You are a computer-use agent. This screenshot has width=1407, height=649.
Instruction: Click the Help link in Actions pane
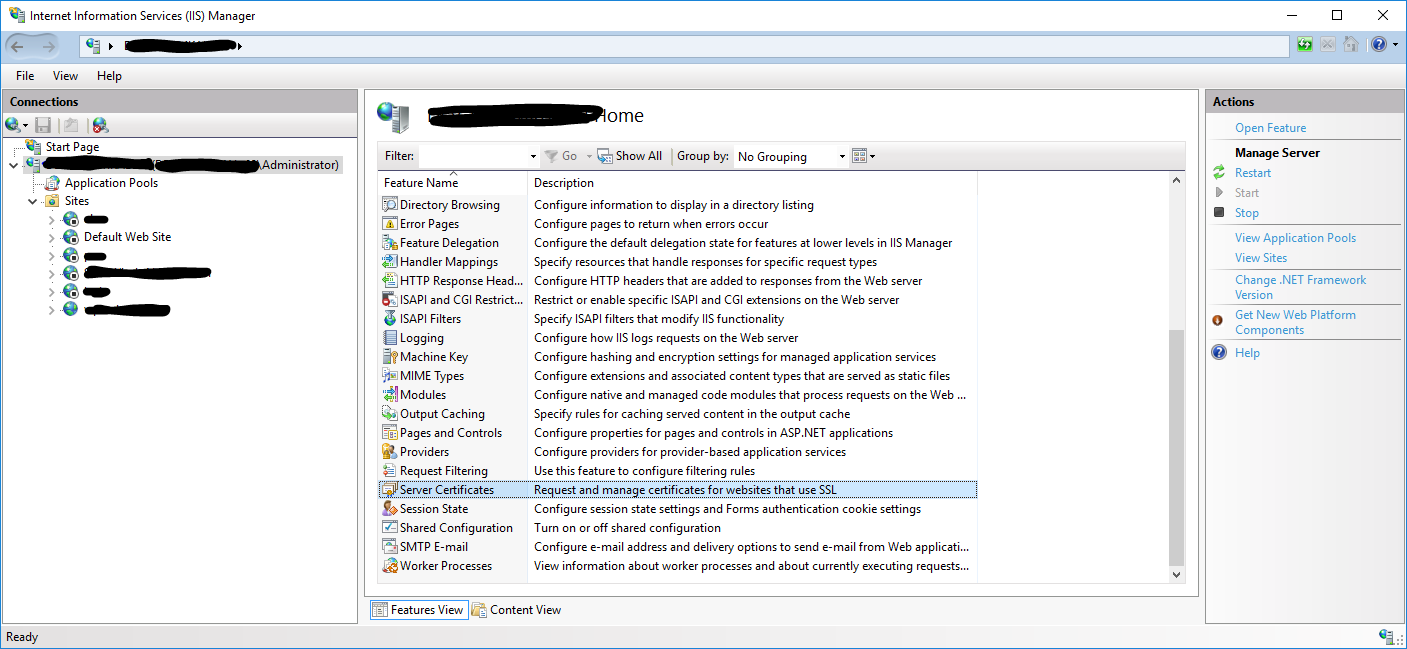pyautogui.click(x=1248, y=353)
